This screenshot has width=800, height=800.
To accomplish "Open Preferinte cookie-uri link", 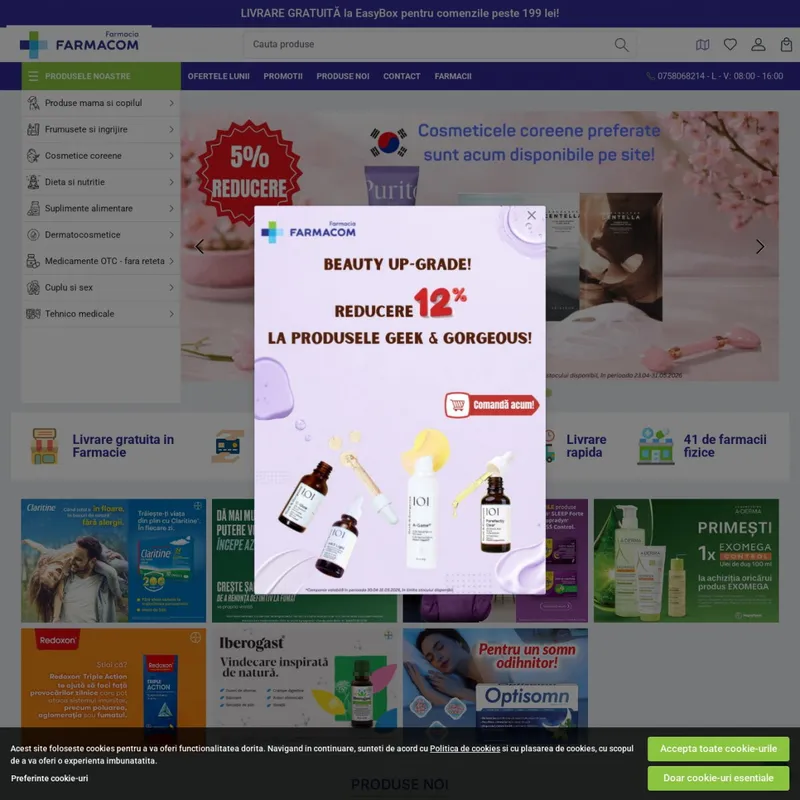I will click(x=49, y=778).
